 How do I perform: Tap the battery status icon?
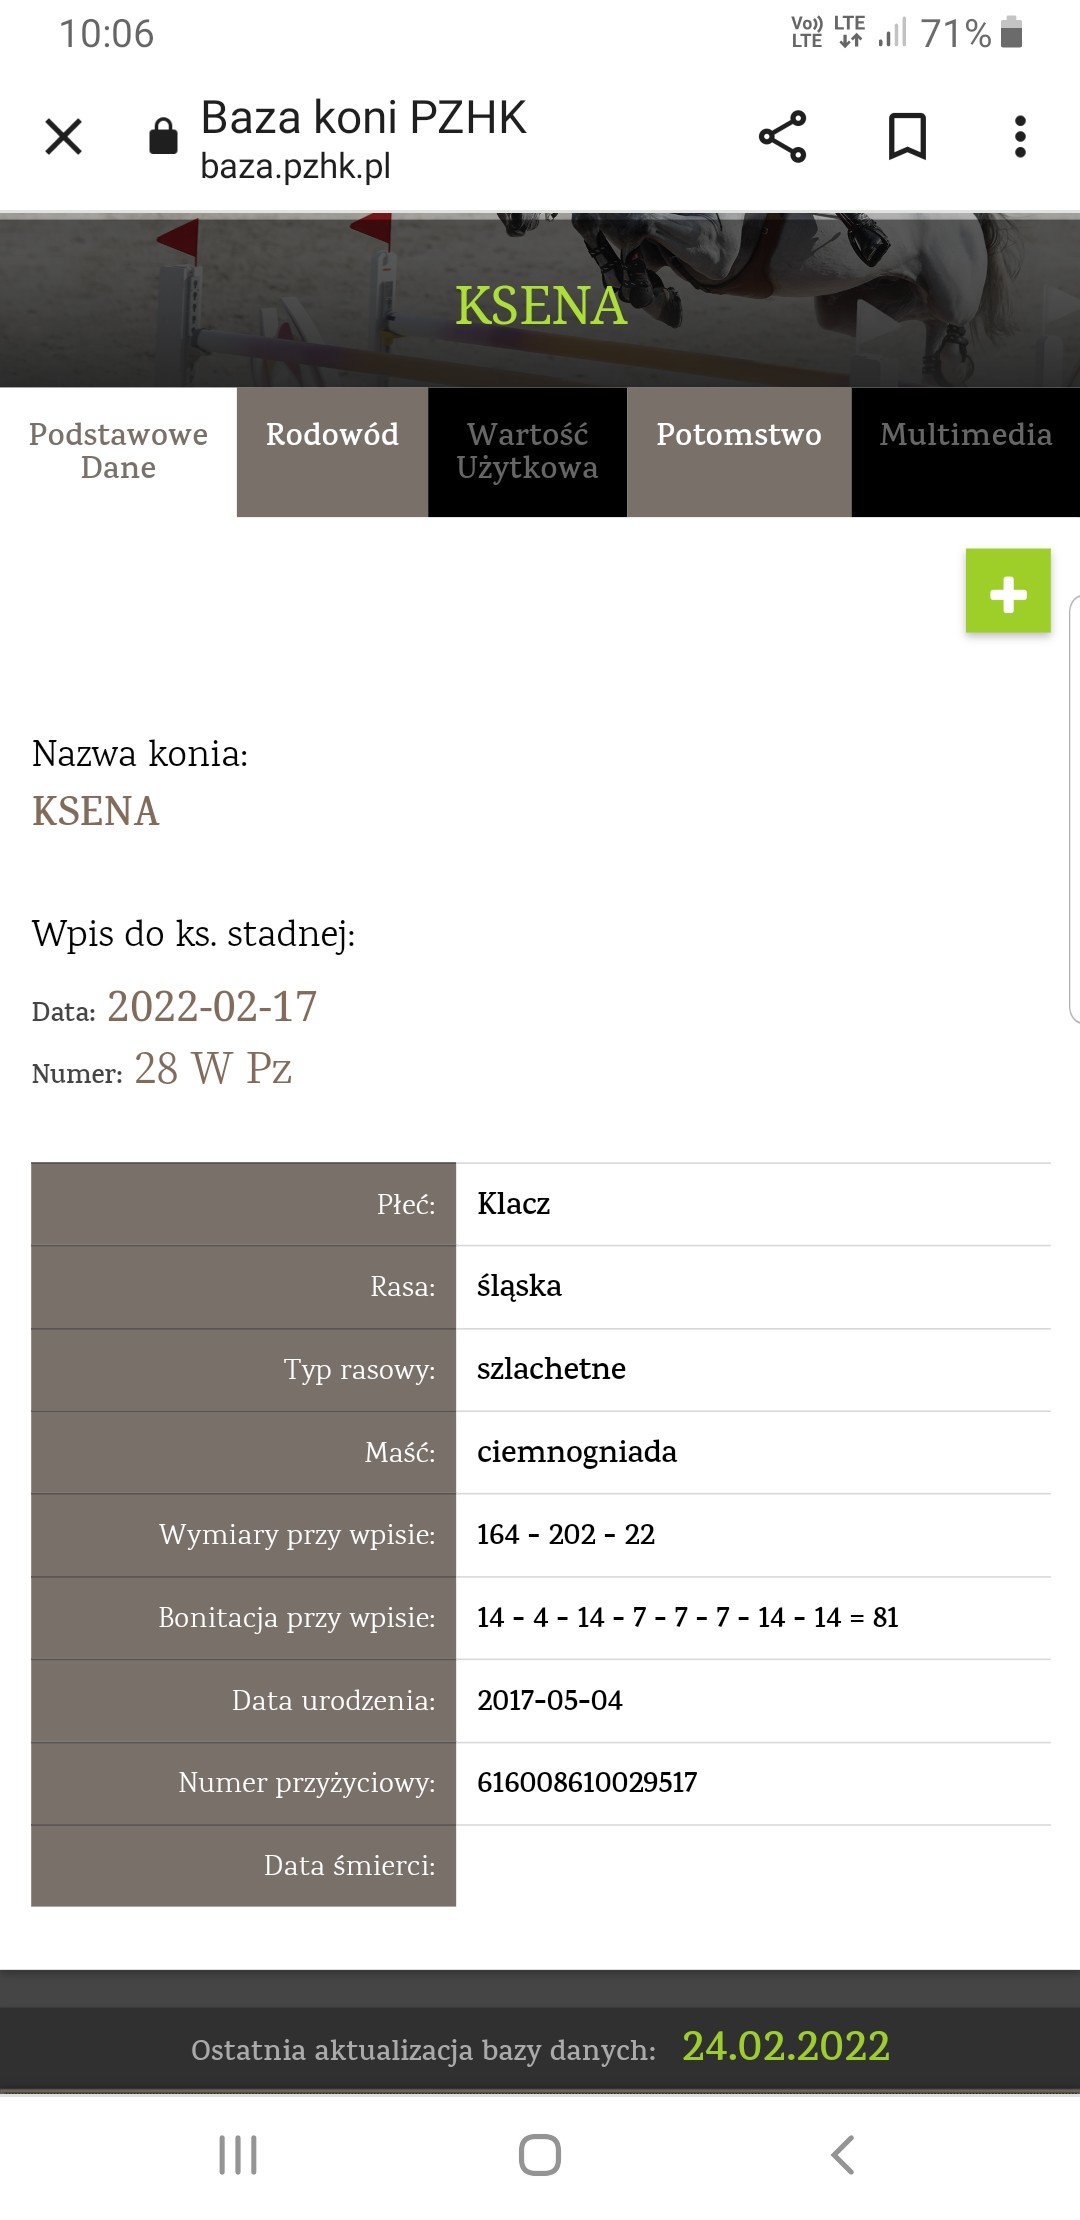tap(1012, 33)
